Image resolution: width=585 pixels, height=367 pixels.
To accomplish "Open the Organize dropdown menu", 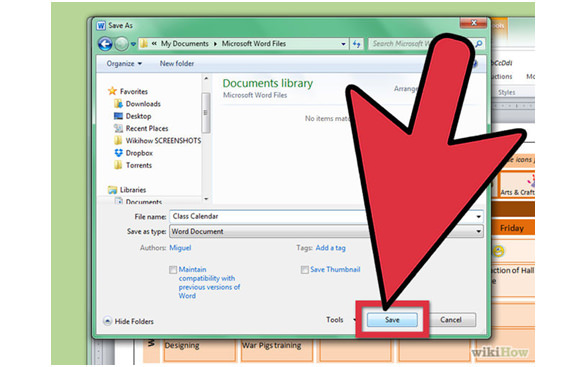I will tap(124, 64).
